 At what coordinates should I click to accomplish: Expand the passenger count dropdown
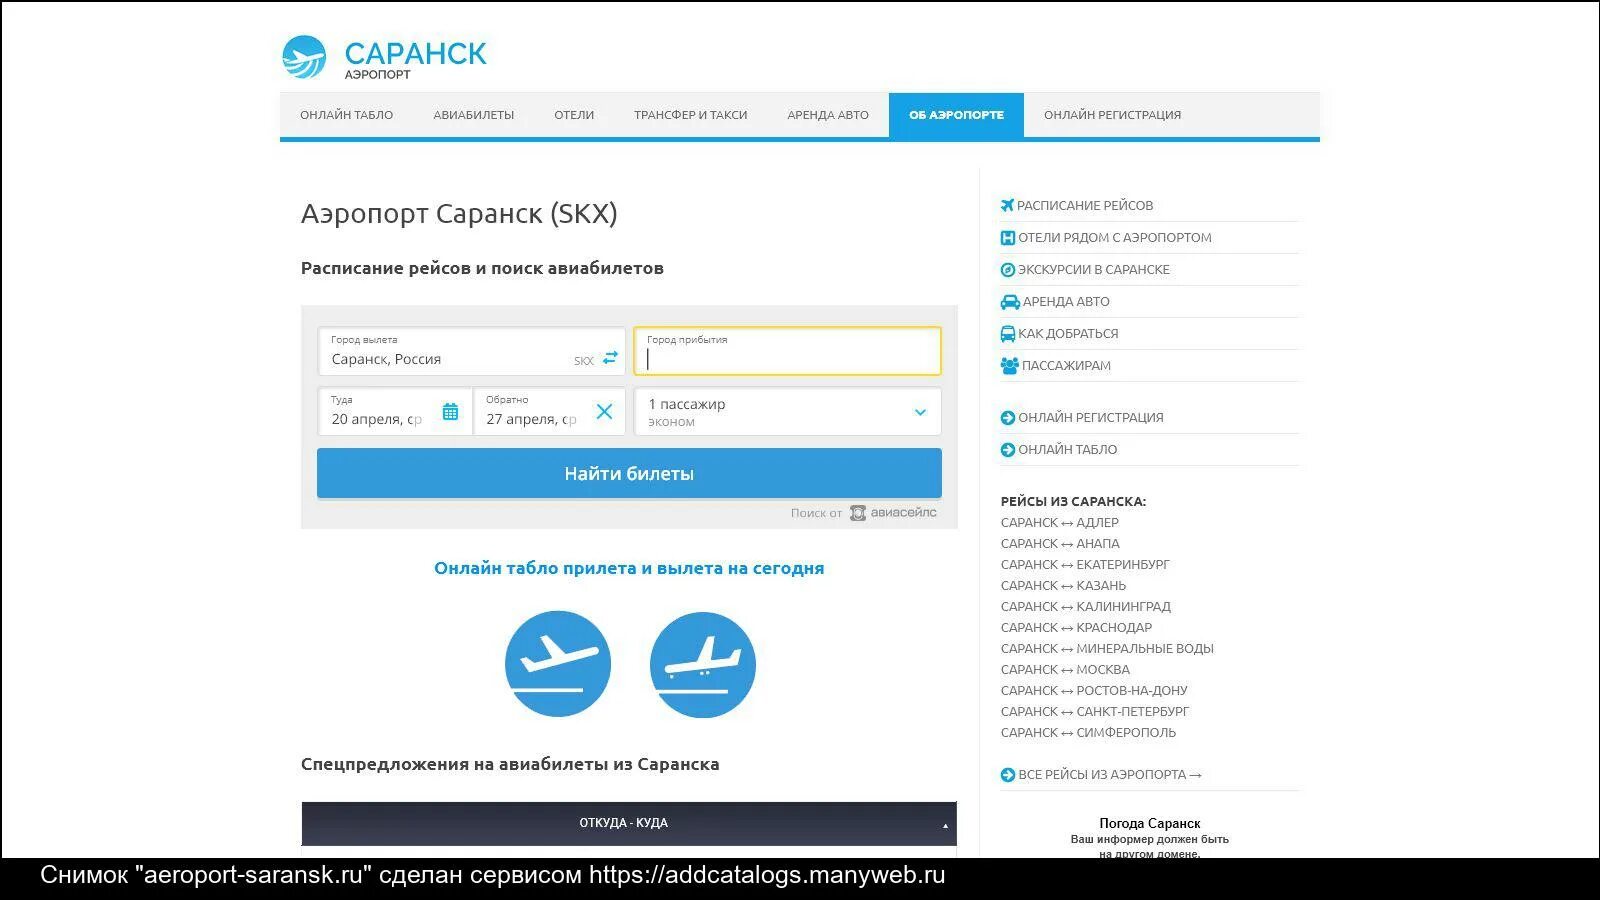point(920,412)
